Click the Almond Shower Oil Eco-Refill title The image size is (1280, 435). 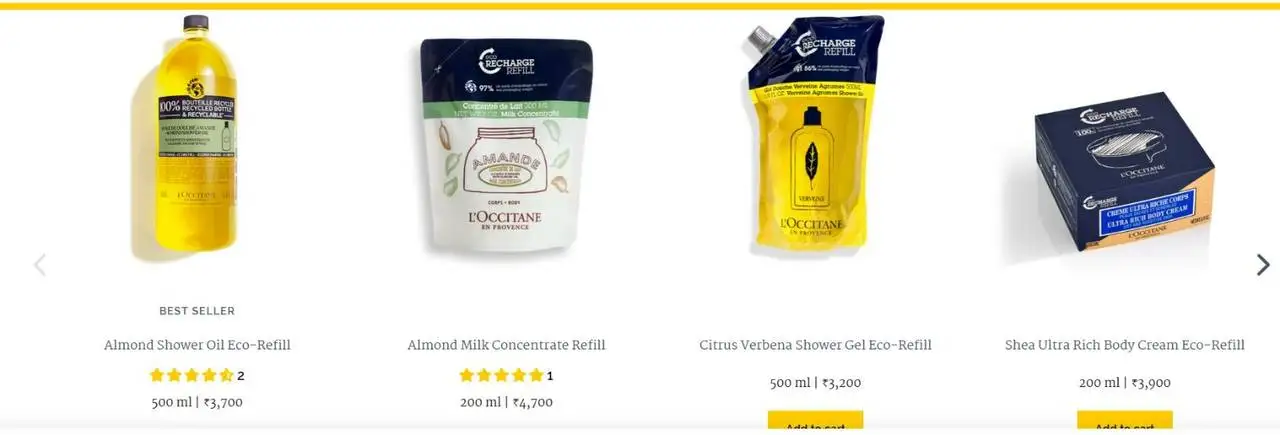pos(197,345)
